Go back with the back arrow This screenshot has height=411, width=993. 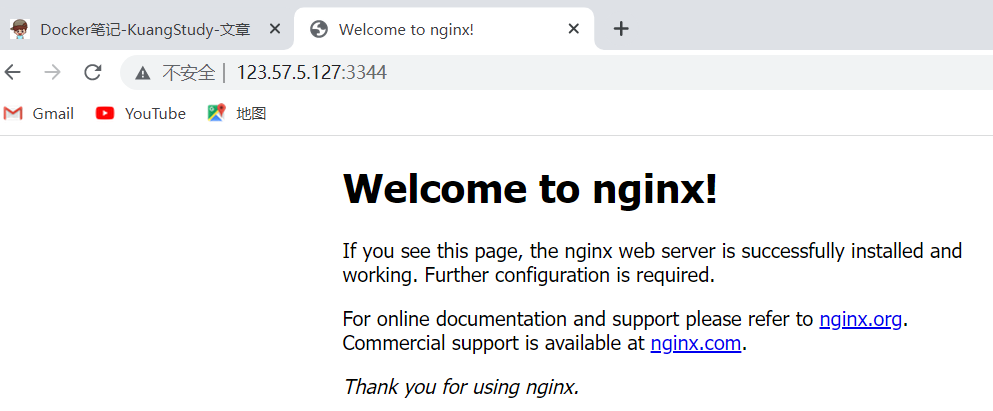12,72
